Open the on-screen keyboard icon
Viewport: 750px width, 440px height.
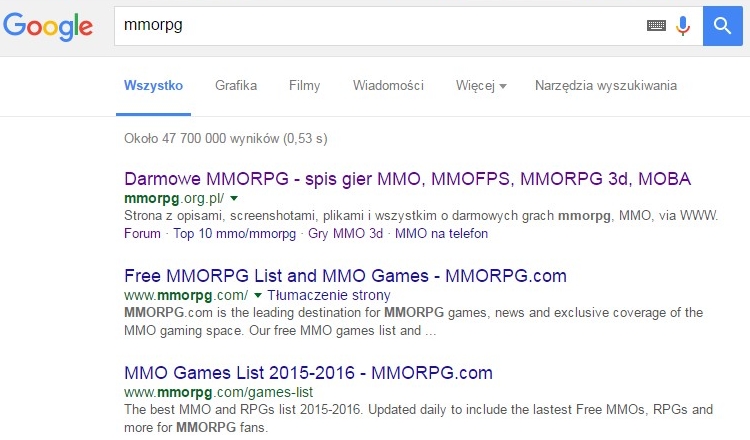click(656, 25)
